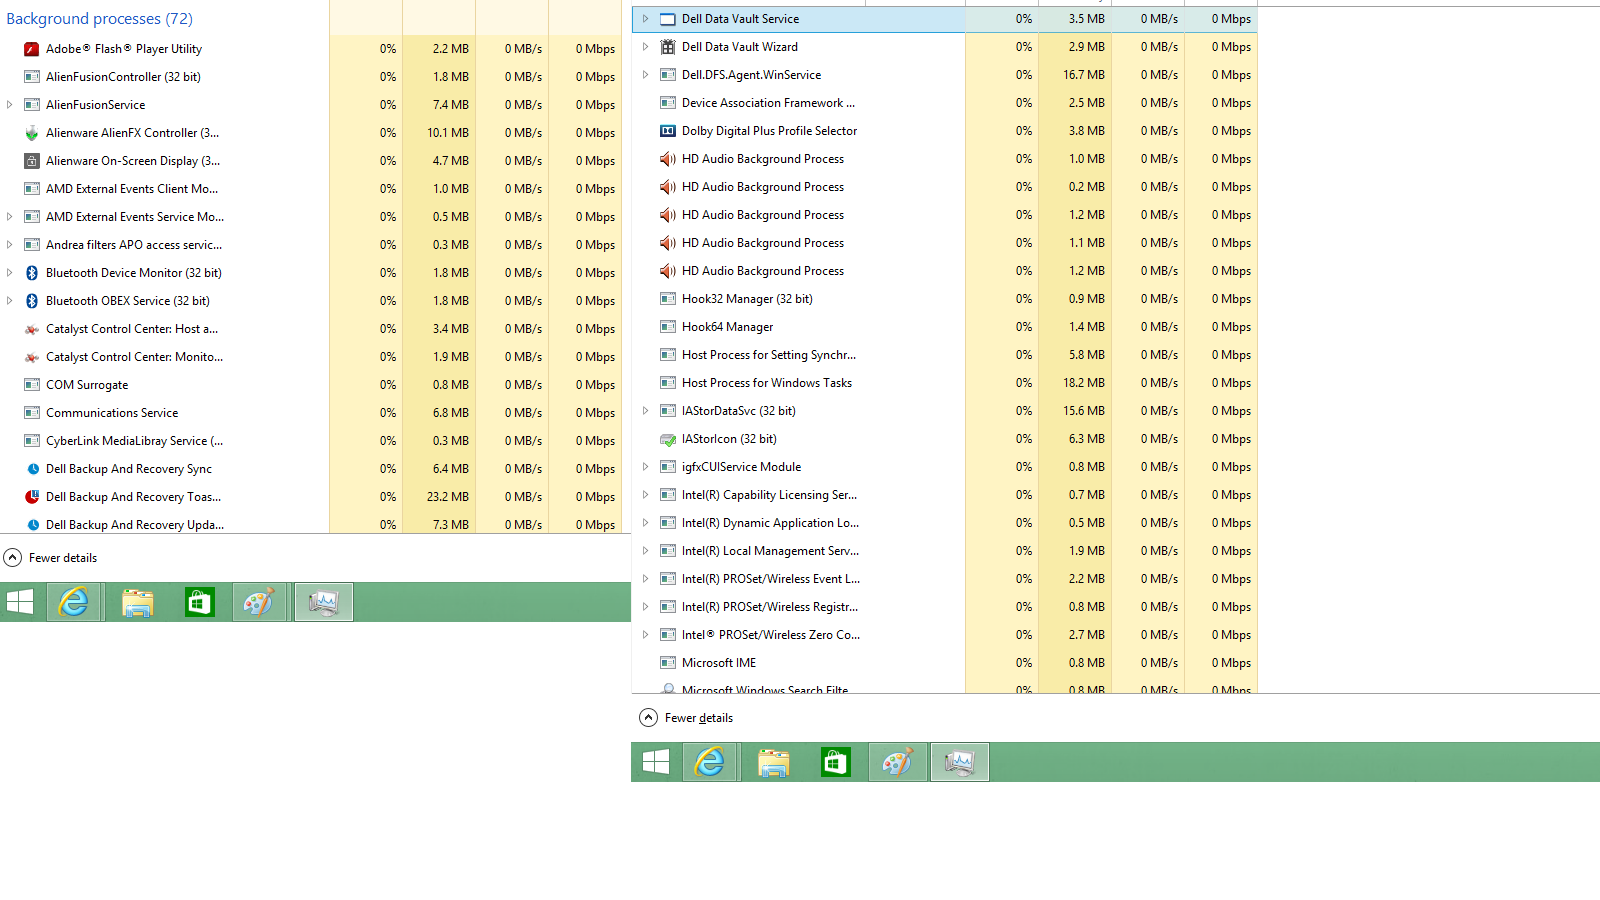The height and width of the screenshot is (900, 1600).
Task: Select the IAStorIcon process icon
Action: click(668, 439)
